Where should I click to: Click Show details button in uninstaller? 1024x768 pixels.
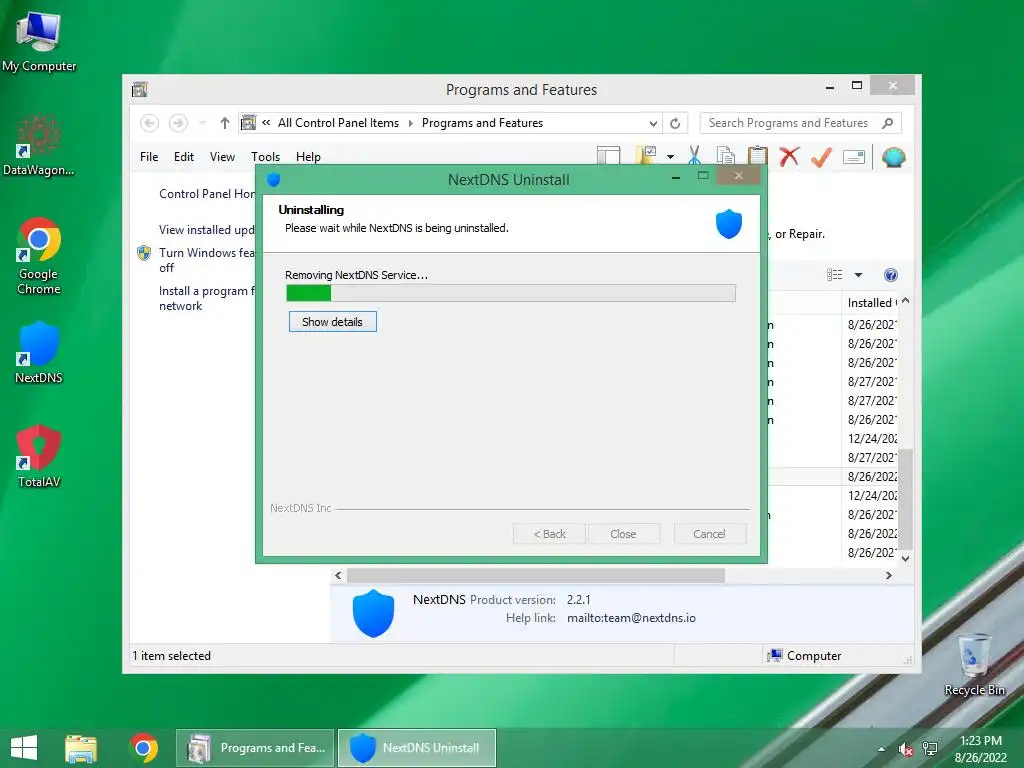(332, 322)
